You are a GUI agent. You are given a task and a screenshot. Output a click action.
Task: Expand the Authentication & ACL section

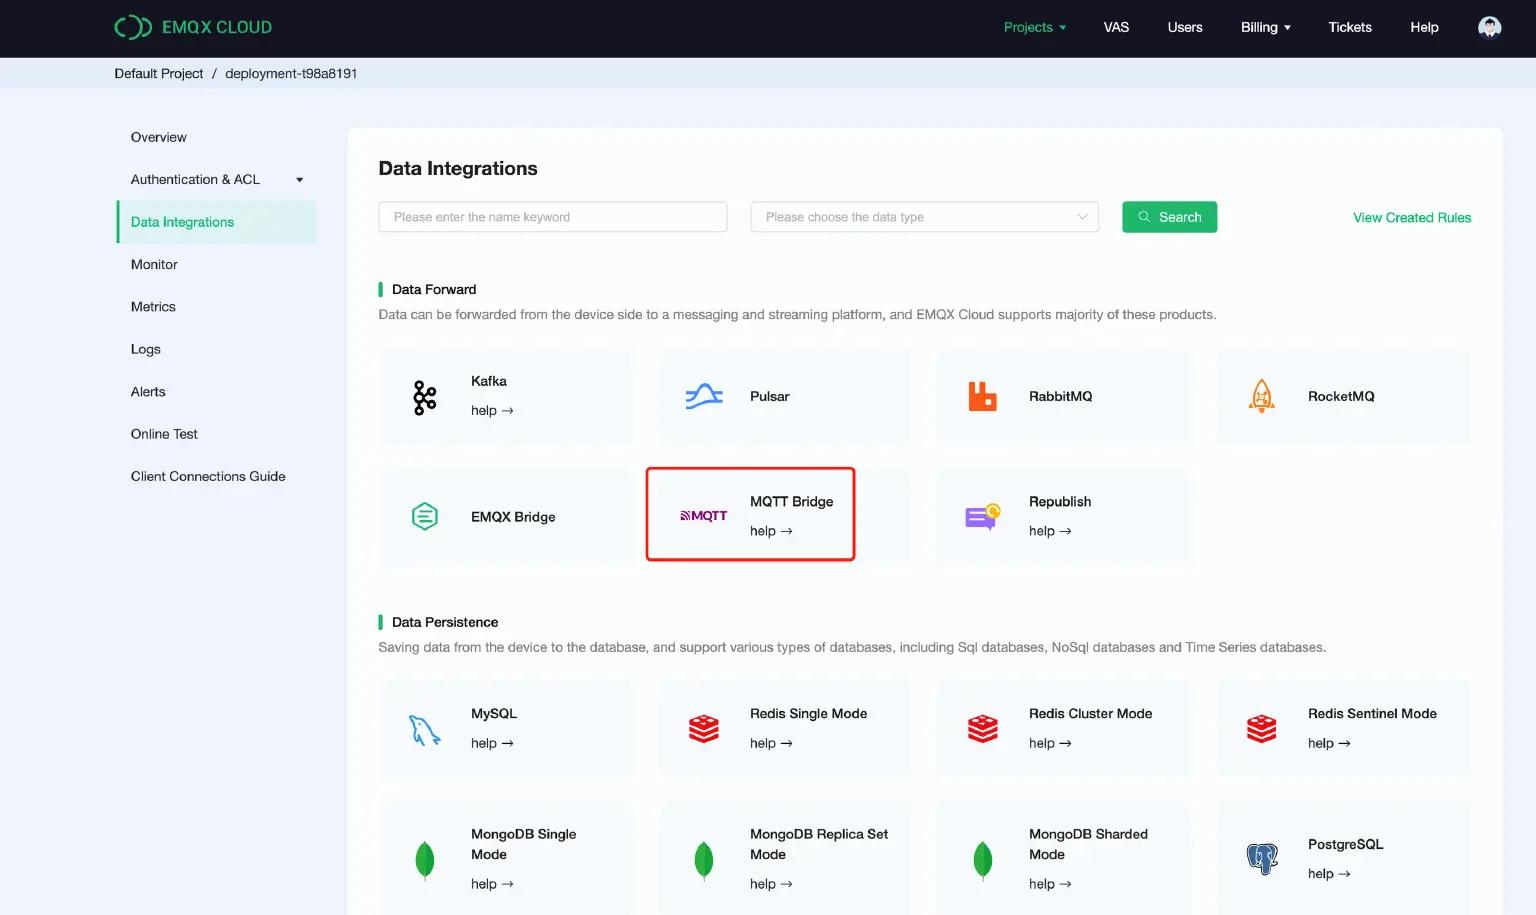coord(215,179)
